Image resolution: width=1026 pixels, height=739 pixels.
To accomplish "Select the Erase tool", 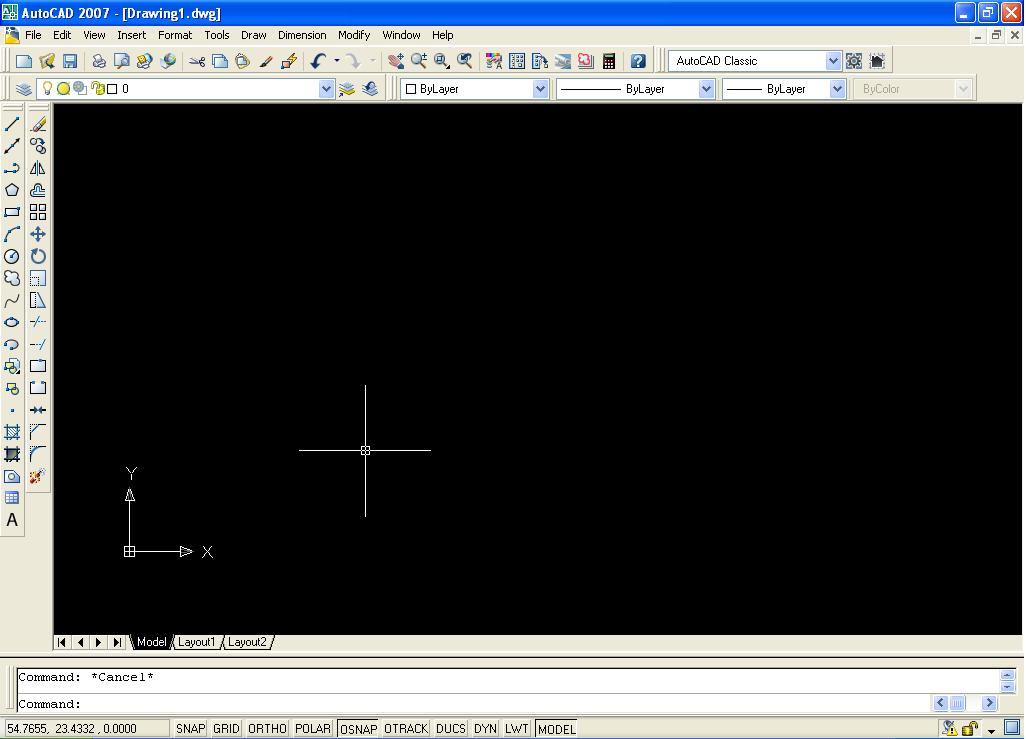I will [36, 123].
